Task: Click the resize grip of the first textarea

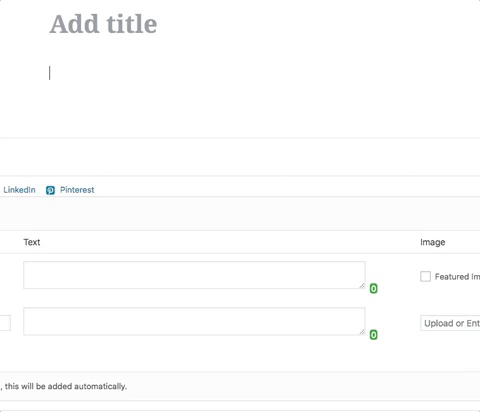Action: click(x=362, y=286)
